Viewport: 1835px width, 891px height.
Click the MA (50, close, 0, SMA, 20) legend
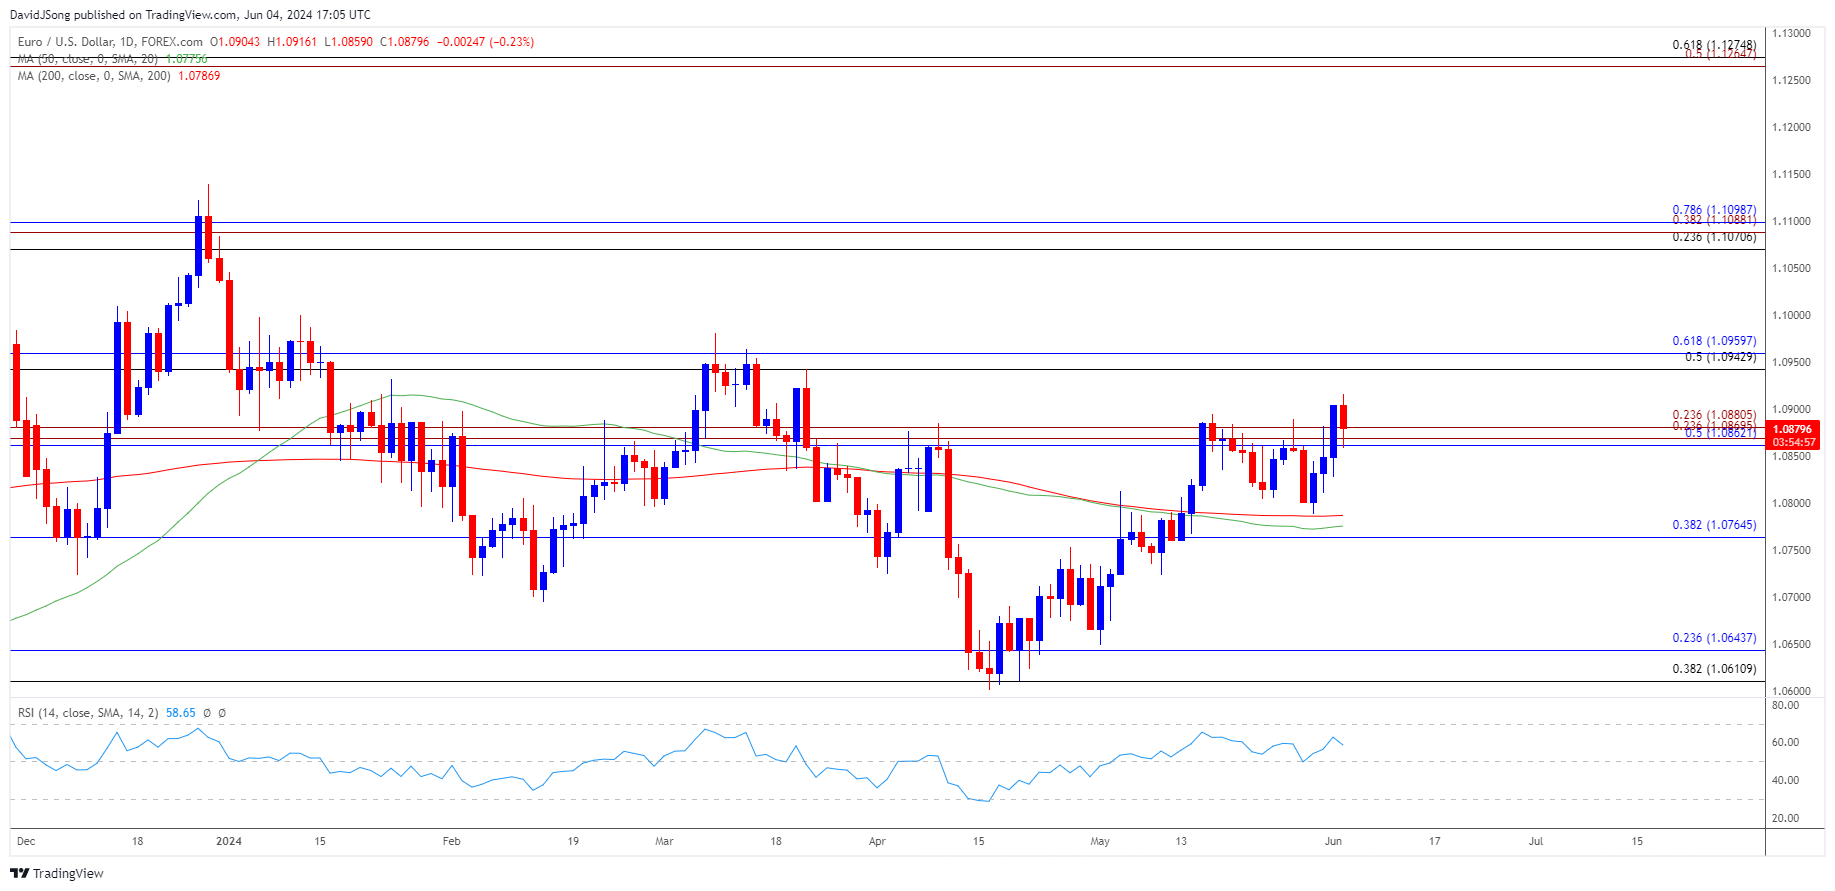click(x=90, y=59)
